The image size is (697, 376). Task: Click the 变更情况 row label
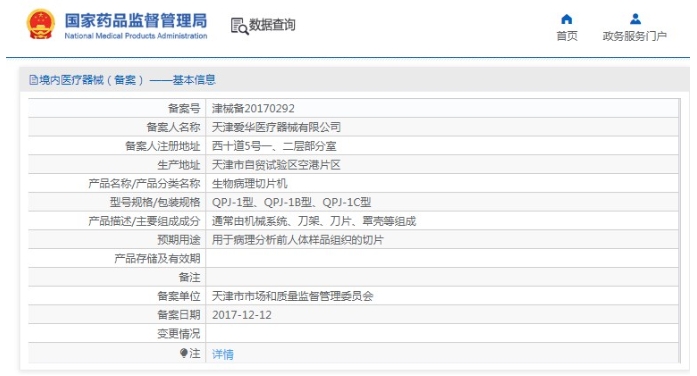[x=179, y=334]
